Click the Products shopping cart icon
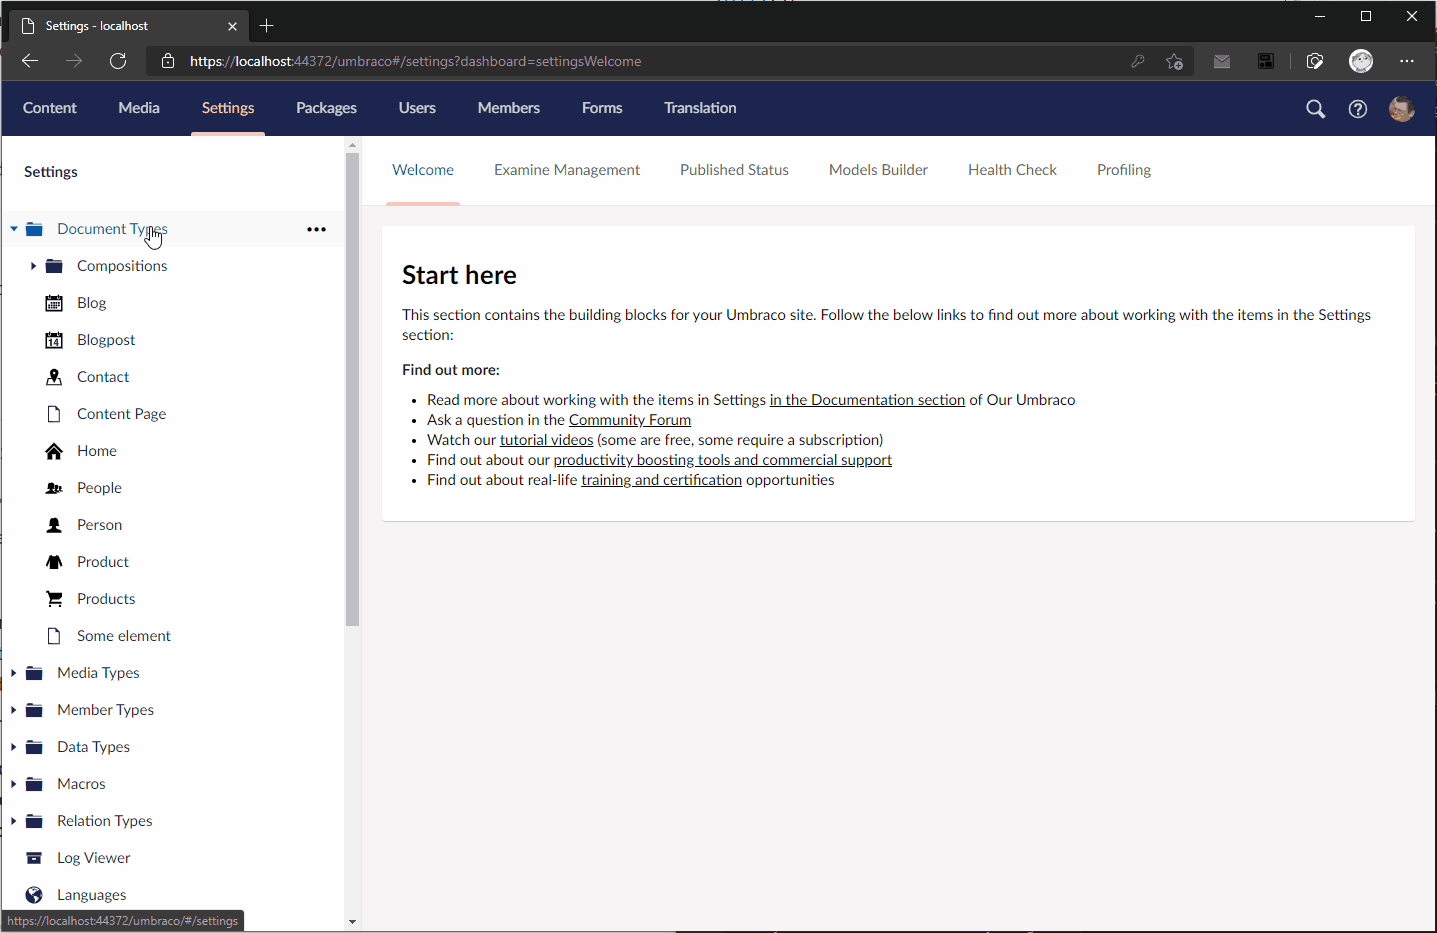This screenshot has height=933, width=1437. coord(54,599)
